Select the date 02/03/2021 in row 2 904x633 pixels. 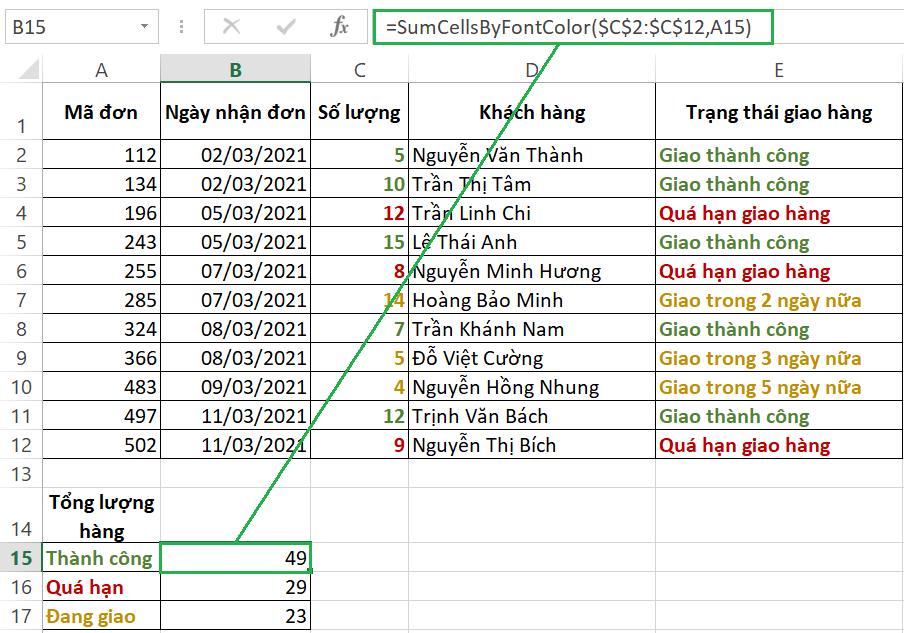[235, 155]
